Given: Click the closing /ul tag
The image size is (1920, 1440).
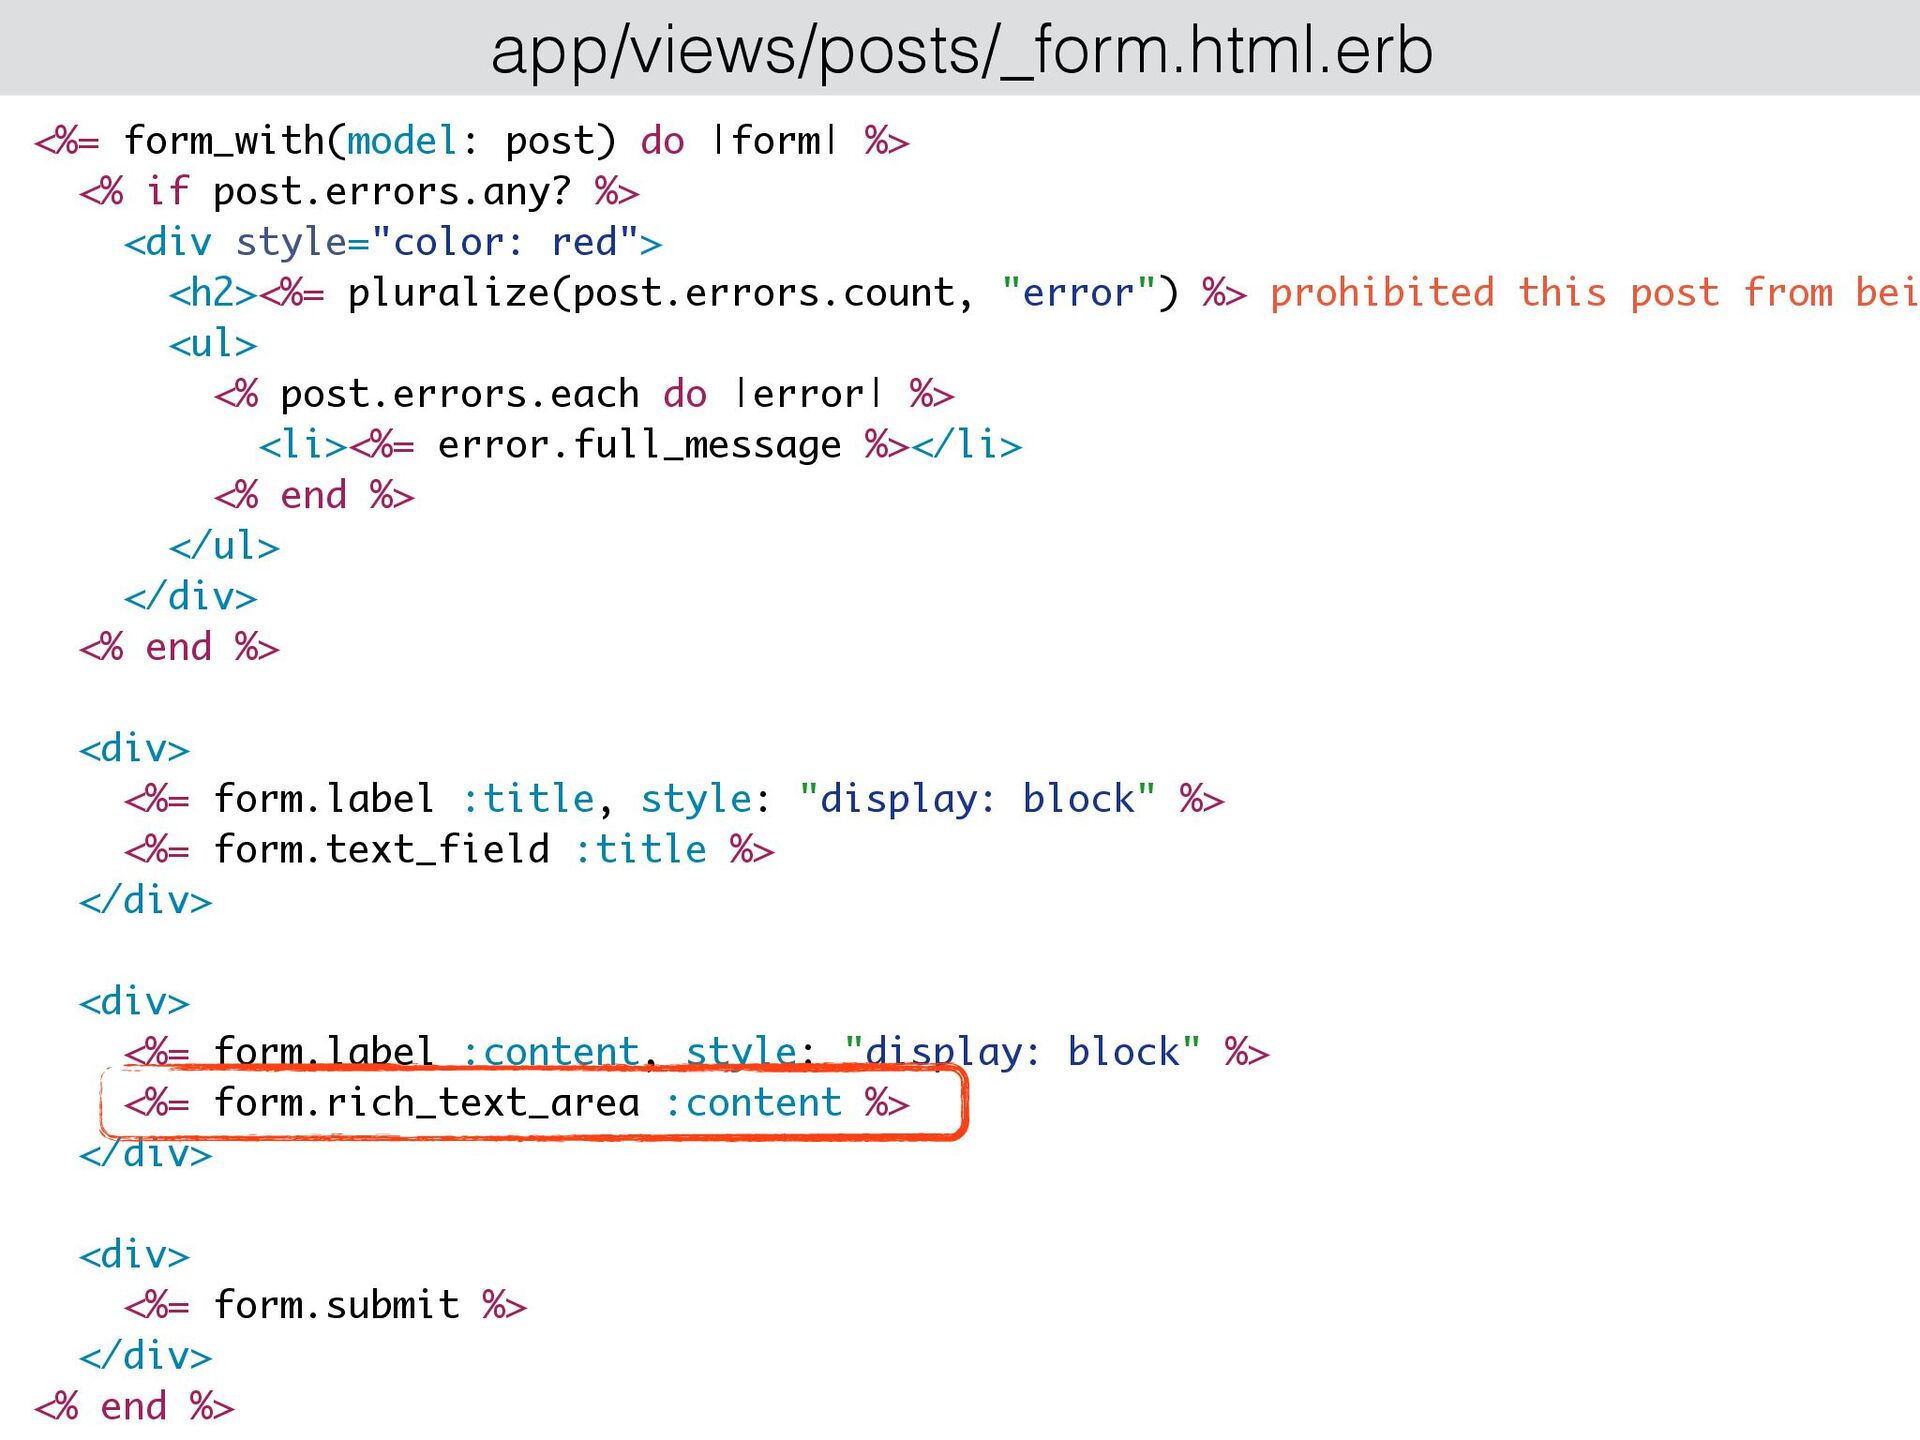Looking at the screenshot, I should (224, 546).
